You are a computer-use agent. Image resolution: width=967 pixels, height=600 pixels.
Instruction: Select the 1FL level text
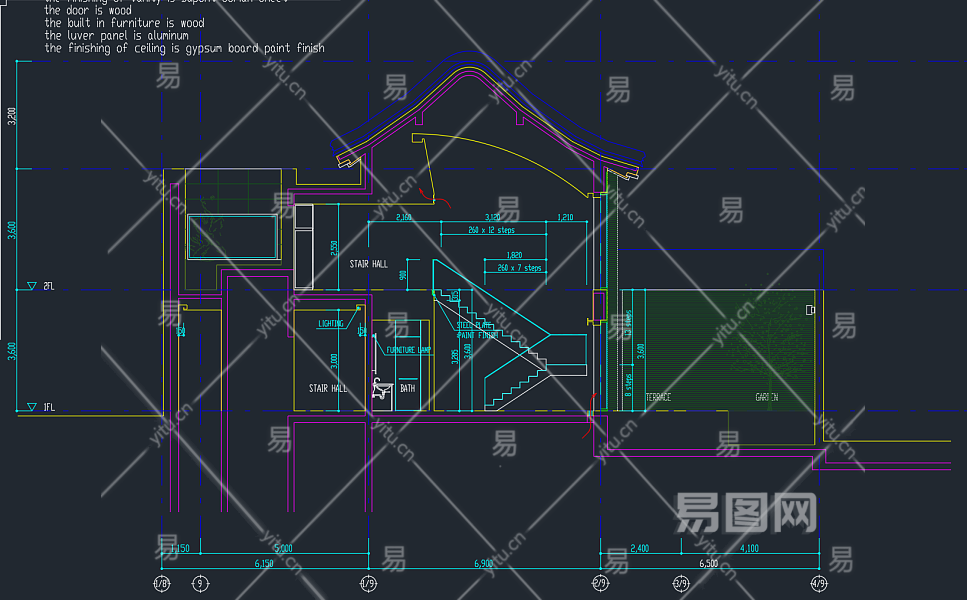[x=49, y=407]
